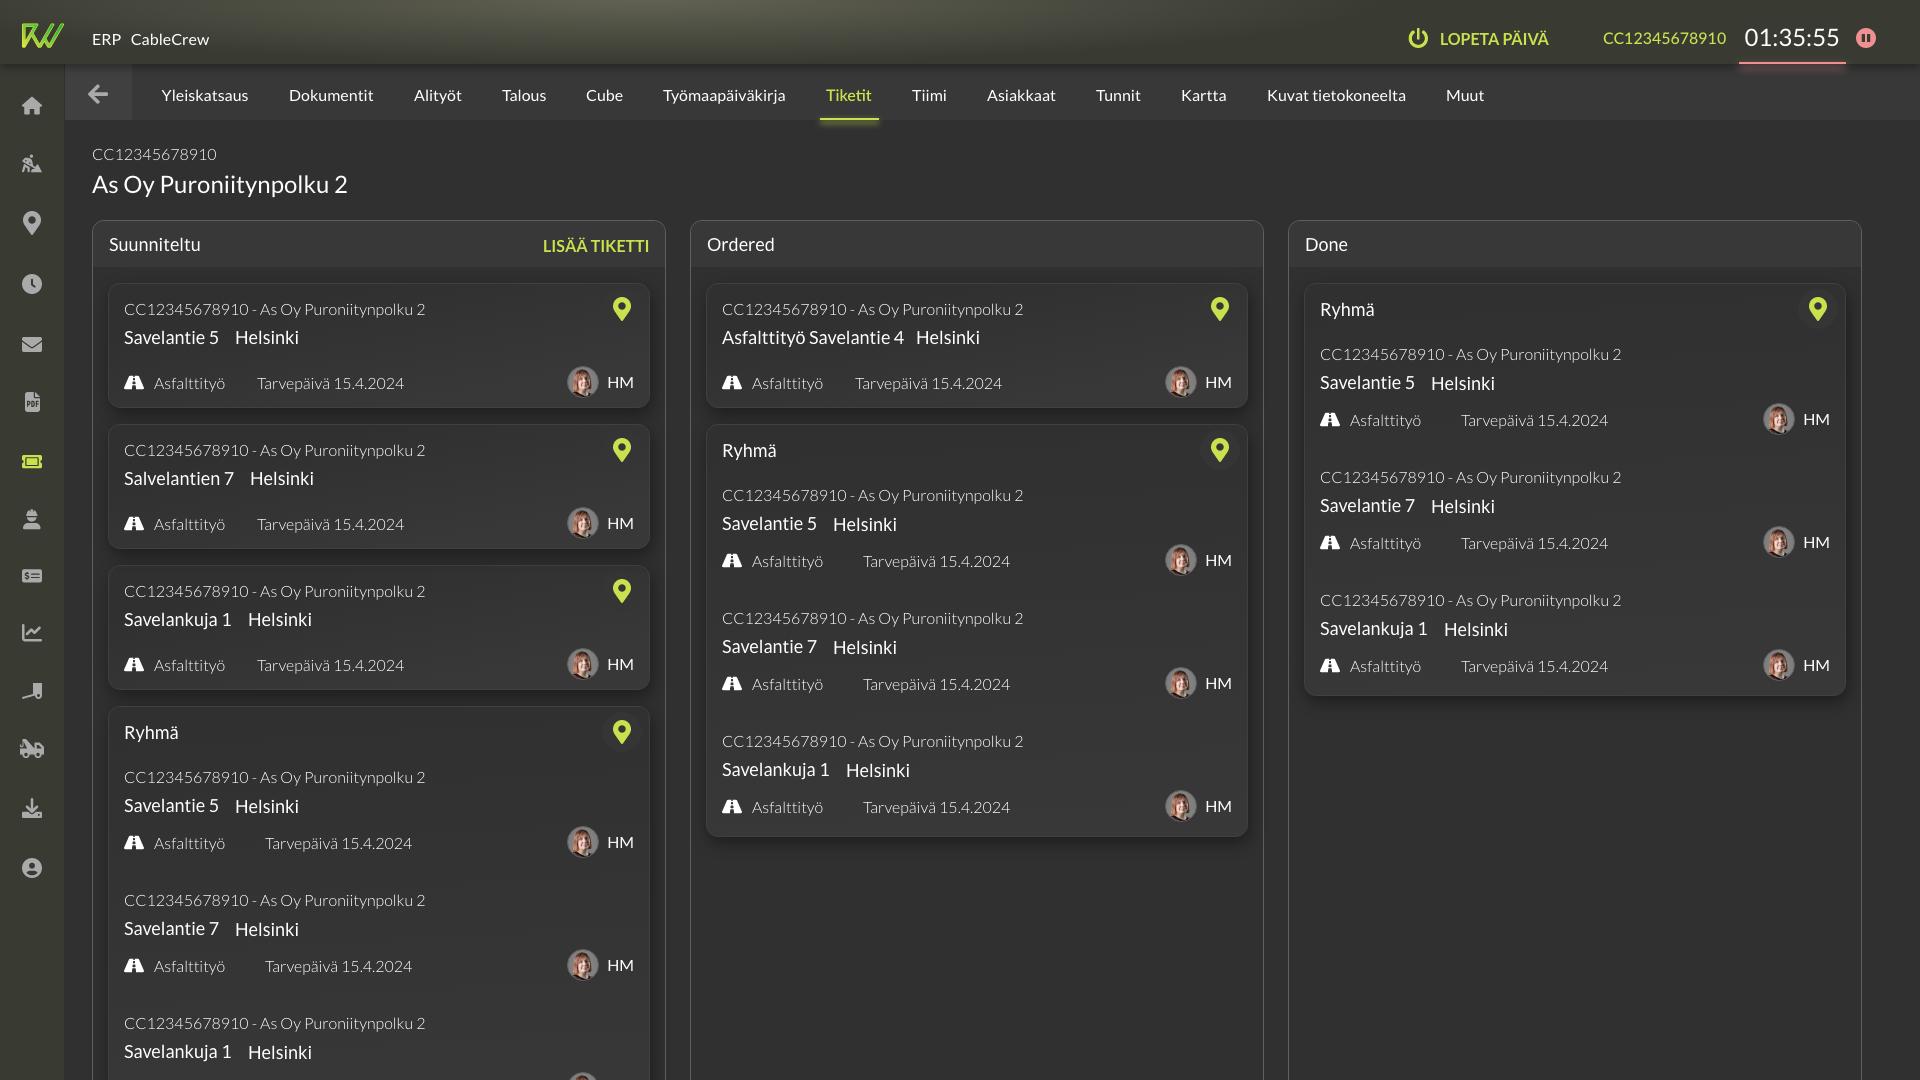Open the chart statistics sidebar icon
The width and height of the screenshot is (1920, 1080).
point(32,632)
